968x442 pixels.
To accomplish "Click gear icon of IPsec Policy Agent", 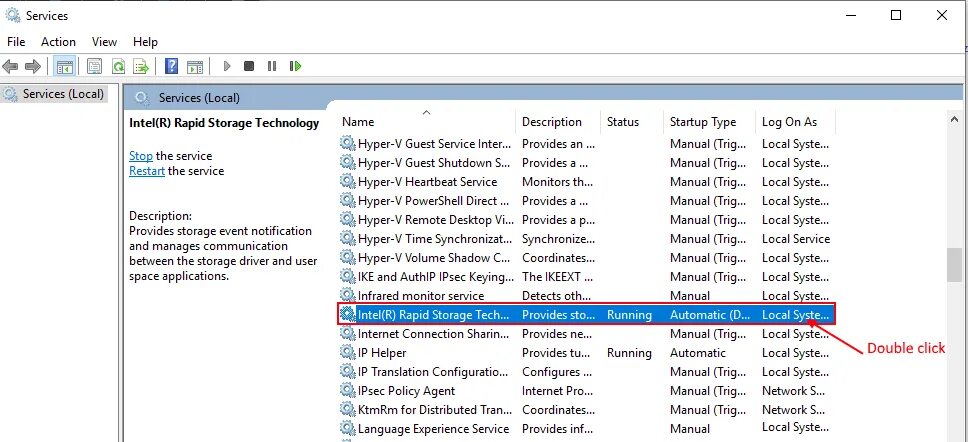I will click(x=348, y=391).
